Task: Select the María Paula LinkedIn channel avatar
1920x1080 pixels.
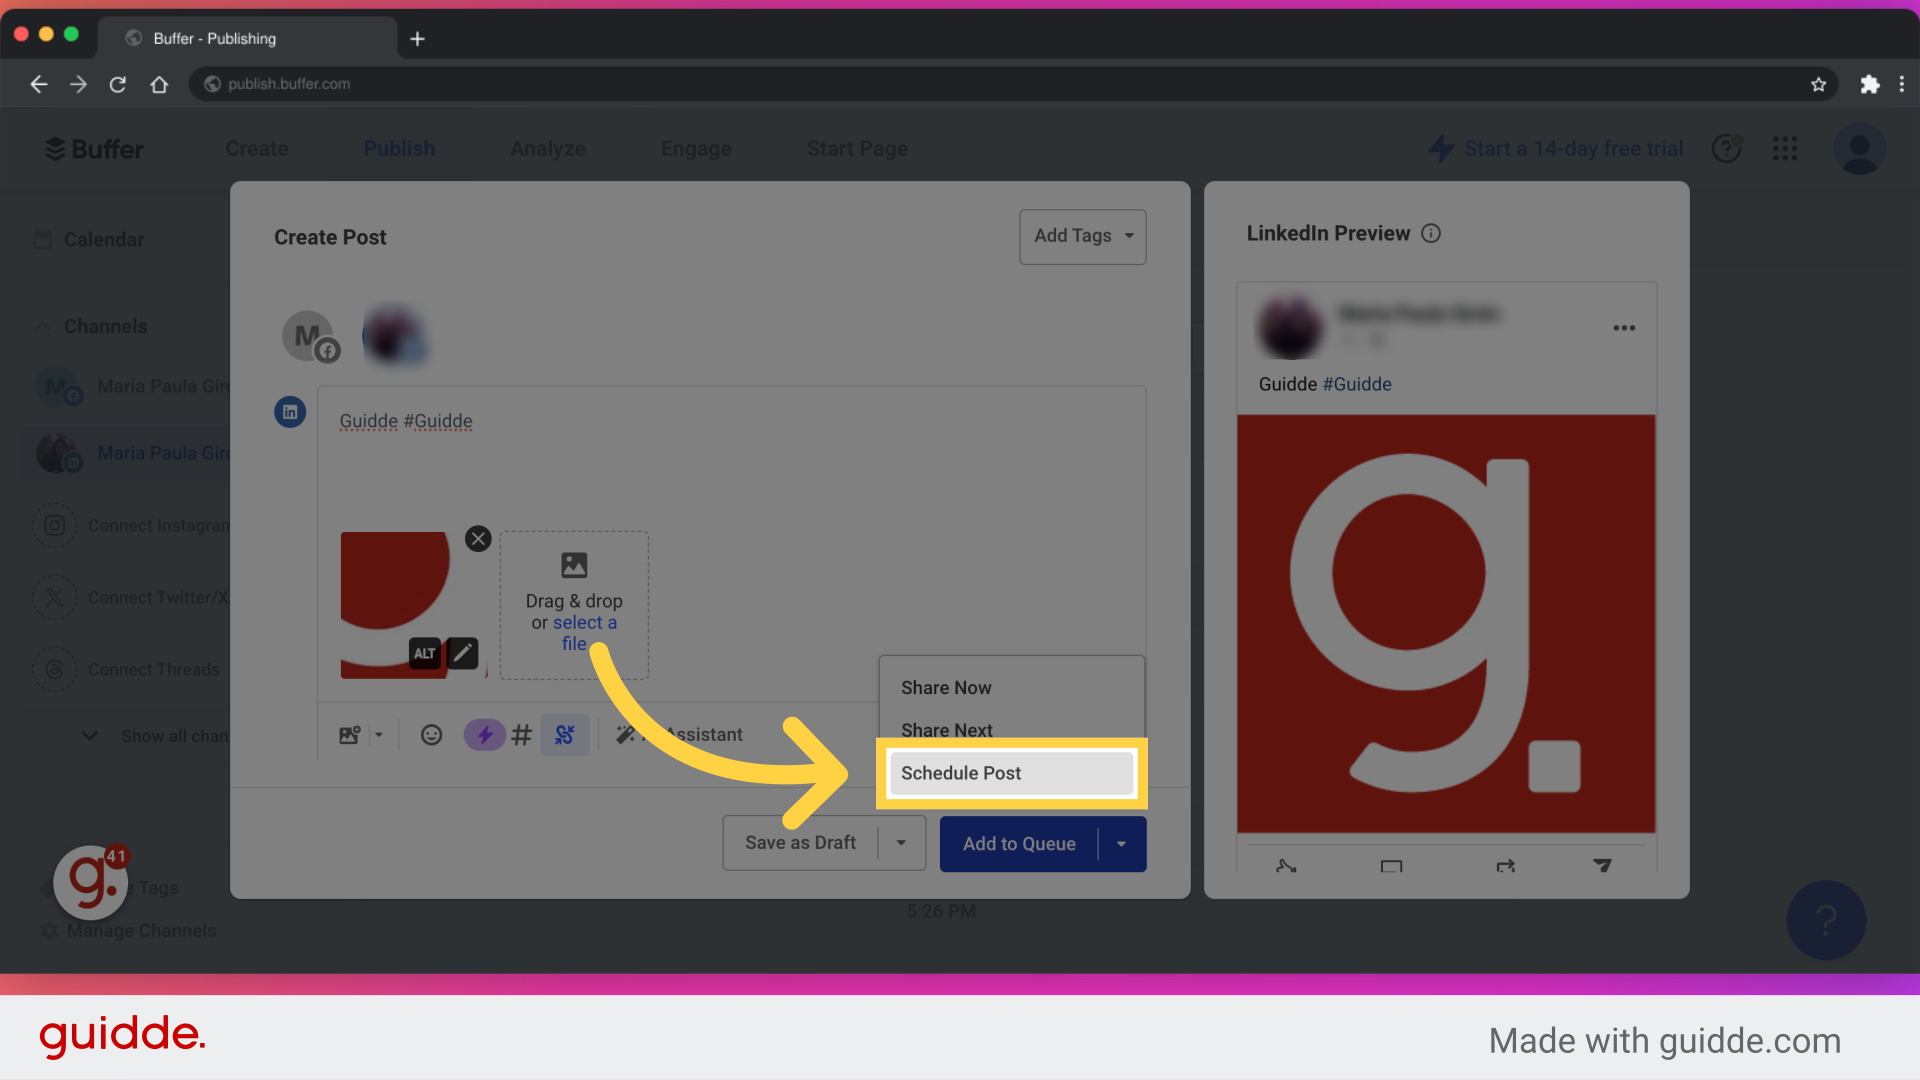Action: click(394, 334)
